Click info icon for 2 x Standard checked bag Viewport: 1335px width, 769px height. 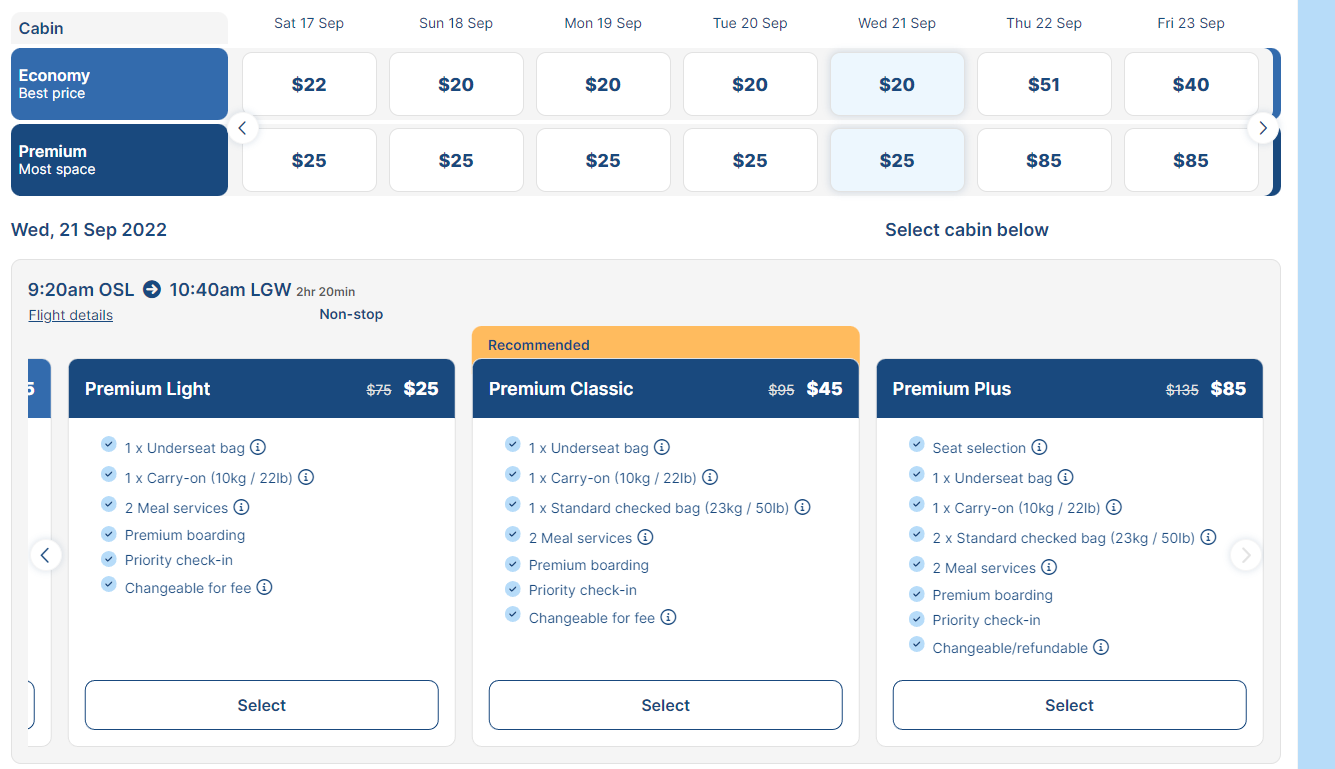tap(1208, 537)
